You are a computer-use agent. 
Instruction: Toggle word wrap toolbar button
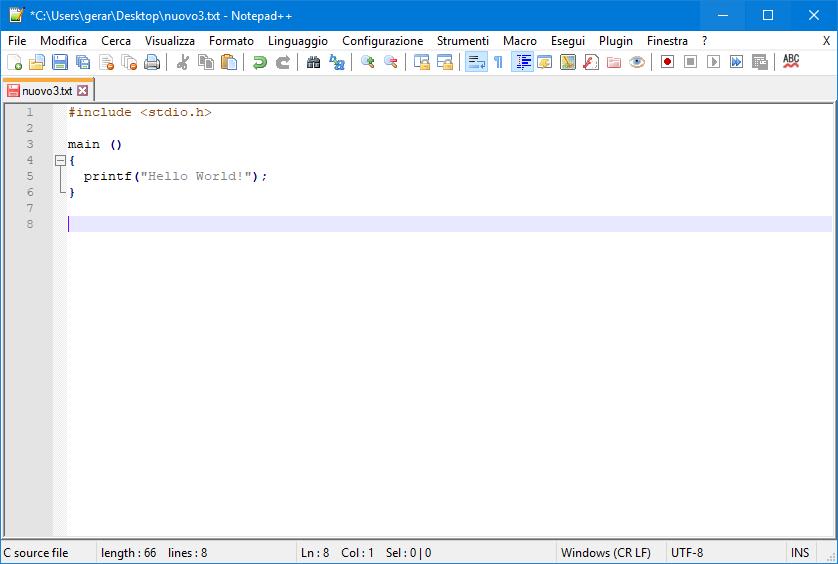point(476,63)
